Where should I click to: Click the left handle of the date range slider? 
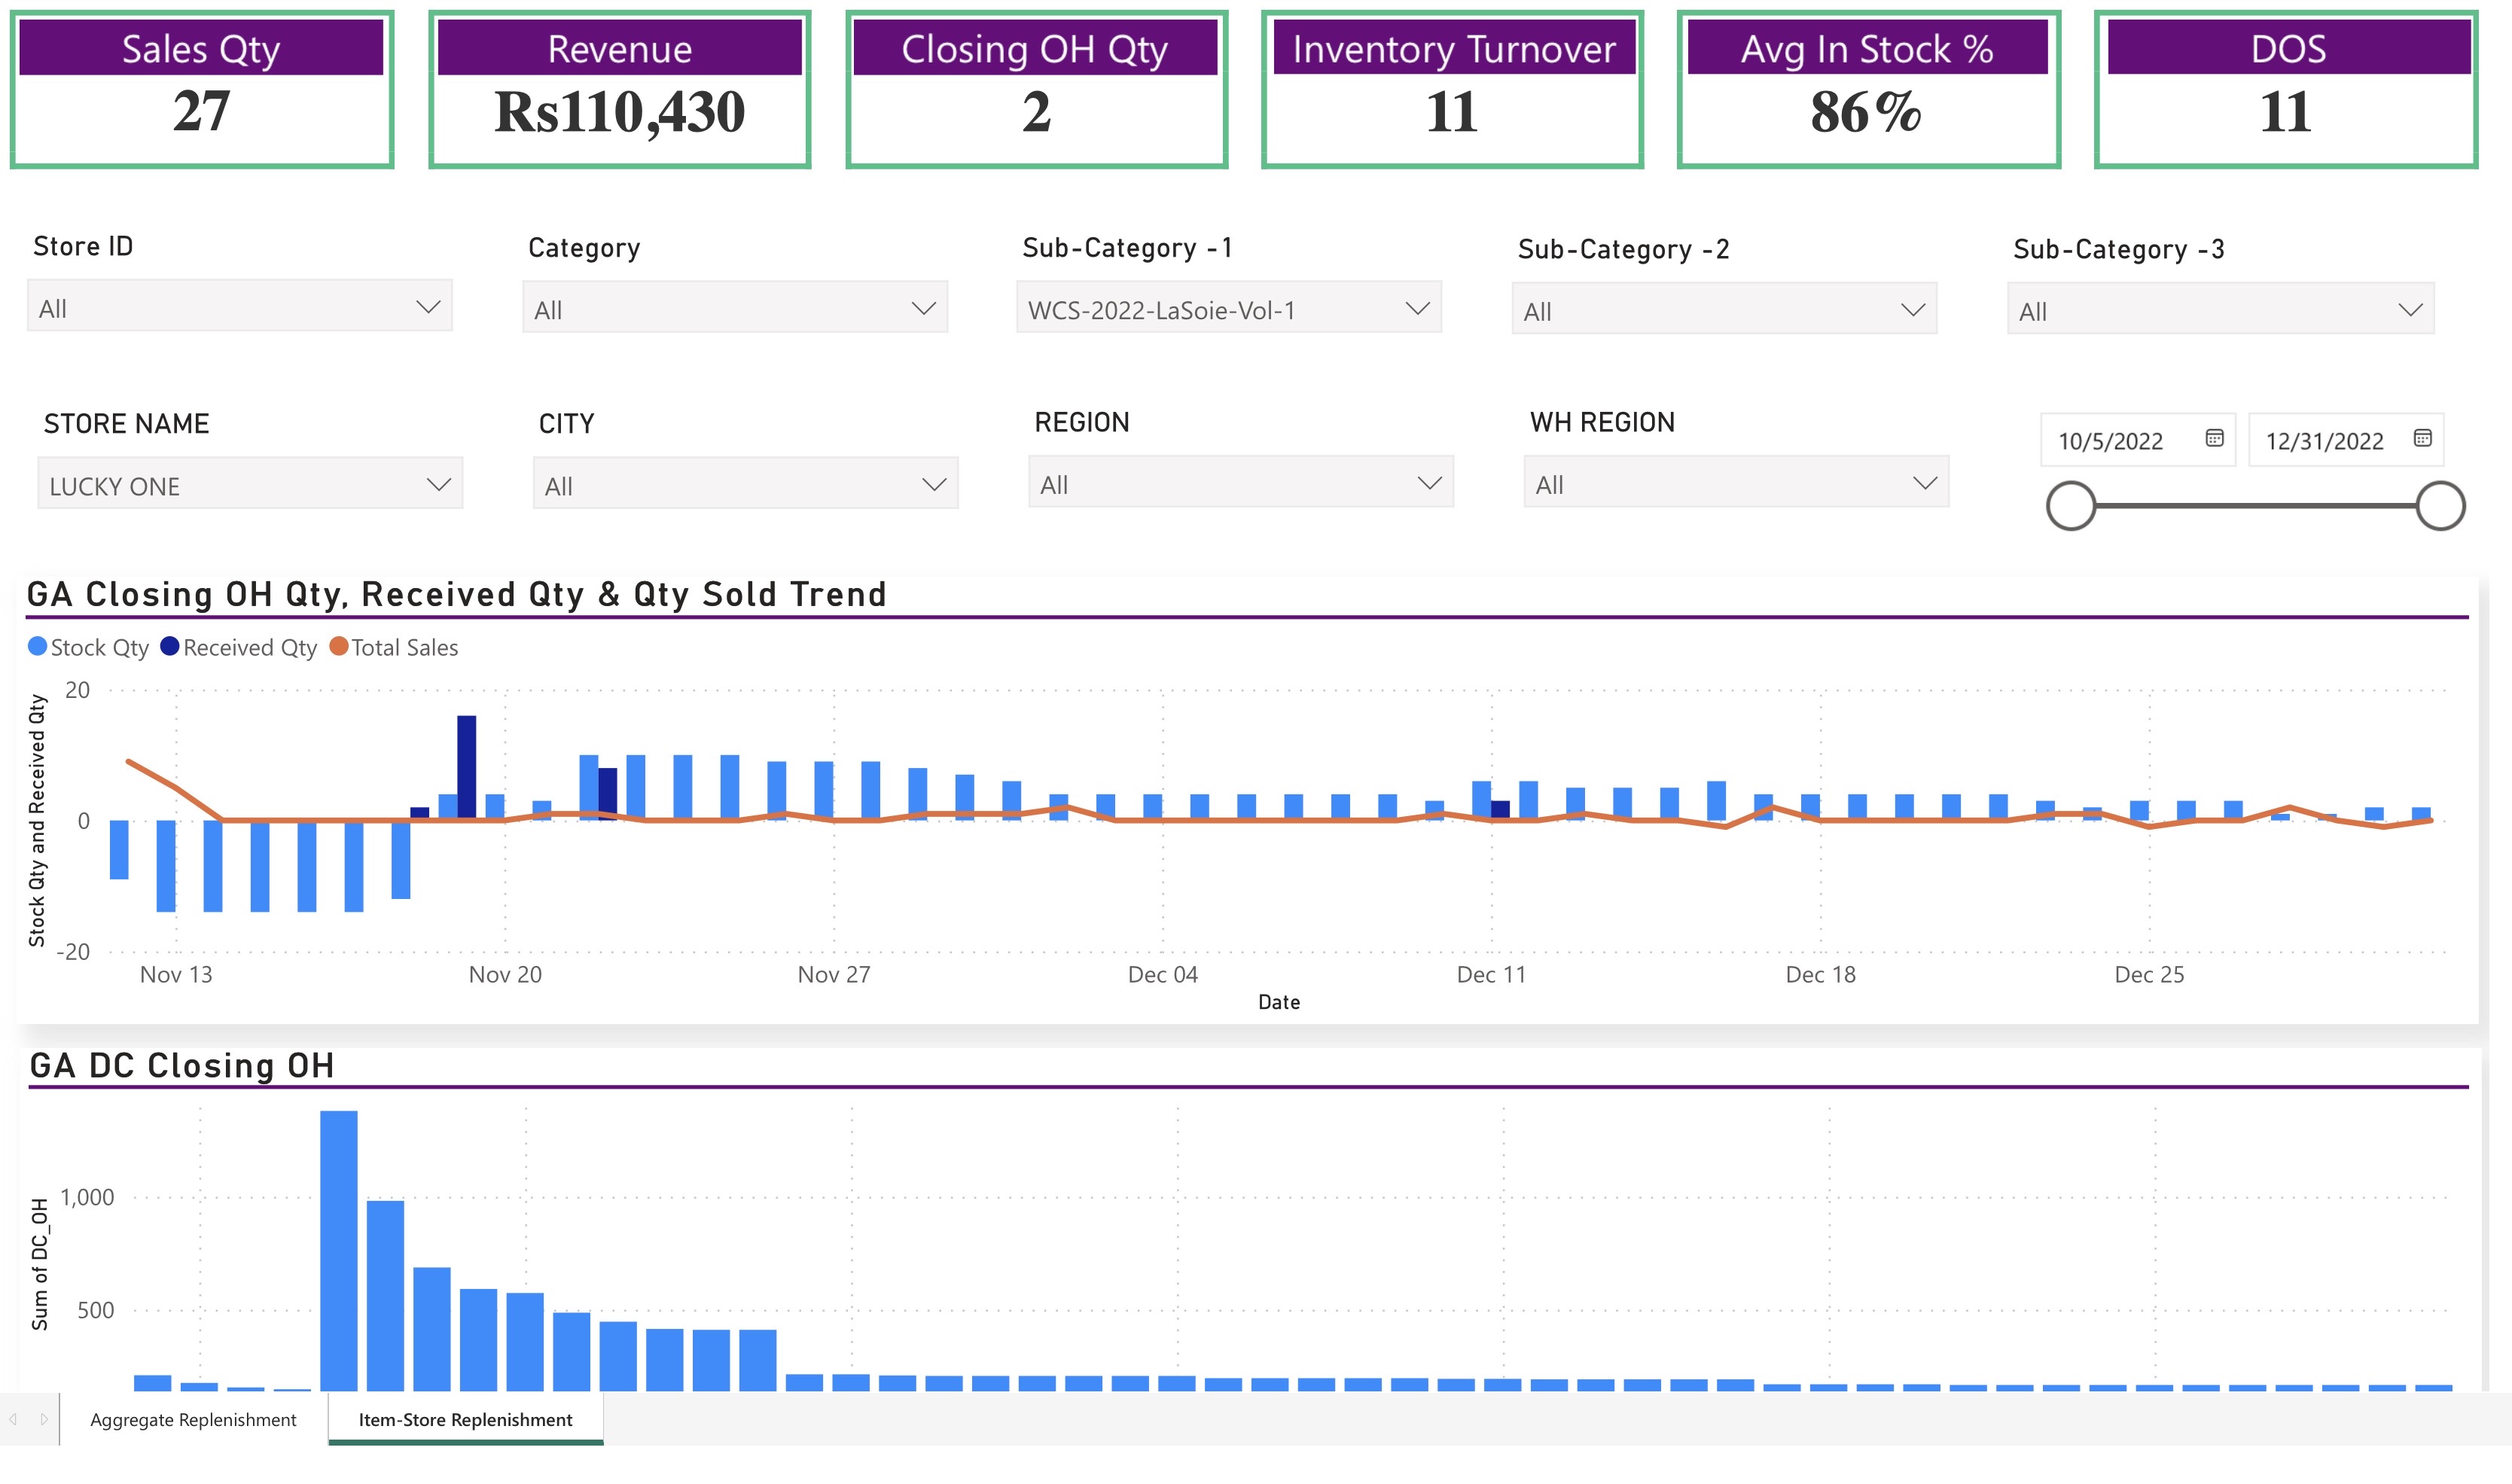2072,505
